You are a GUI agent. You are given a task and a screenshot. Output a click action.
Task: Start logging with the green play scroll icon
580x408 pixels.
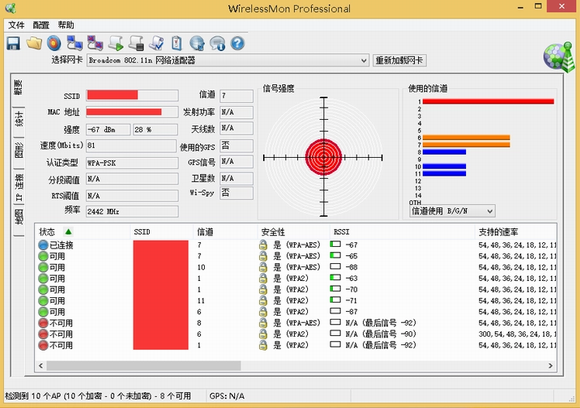tap(116, 43)
